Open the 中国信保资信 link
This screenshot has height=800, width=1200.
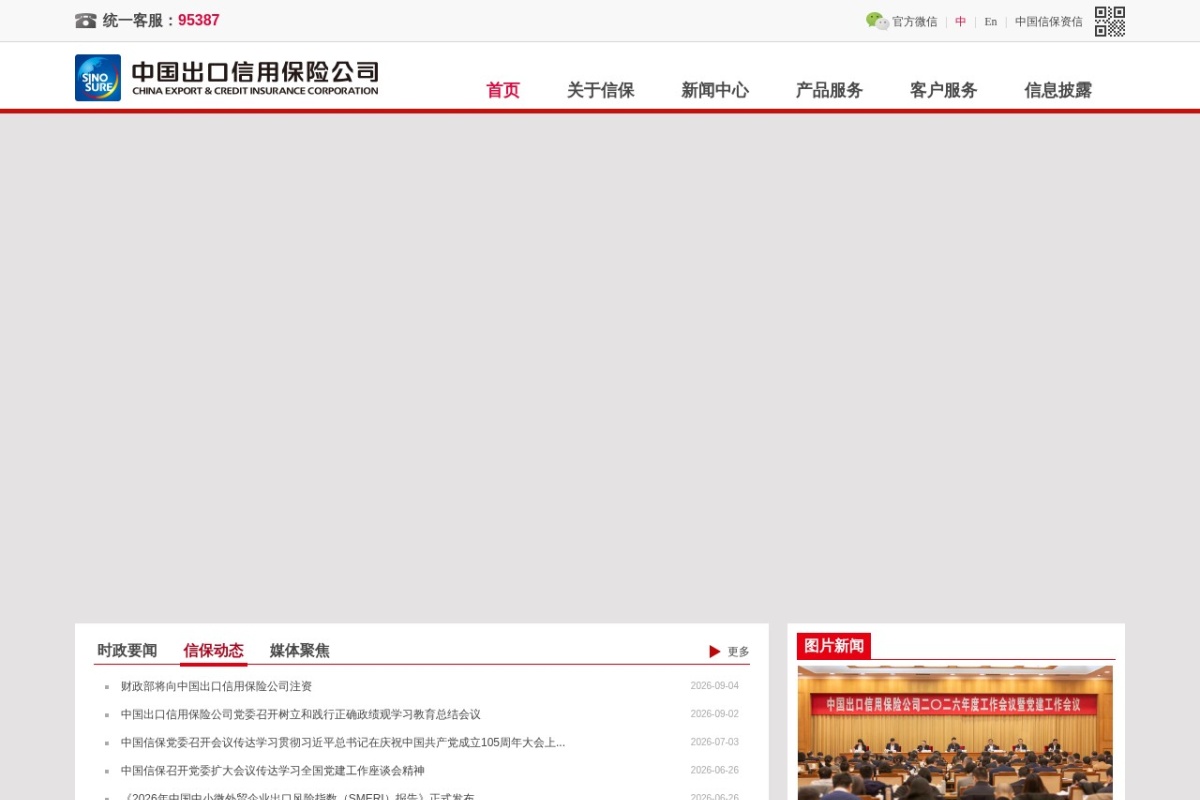(x=1049, y=21)
